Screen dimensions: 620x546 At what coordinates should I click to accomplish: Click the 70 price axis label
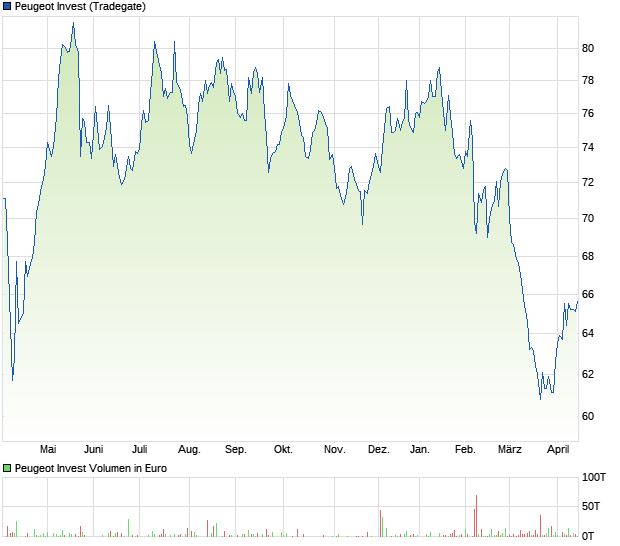tap(588, 218)
